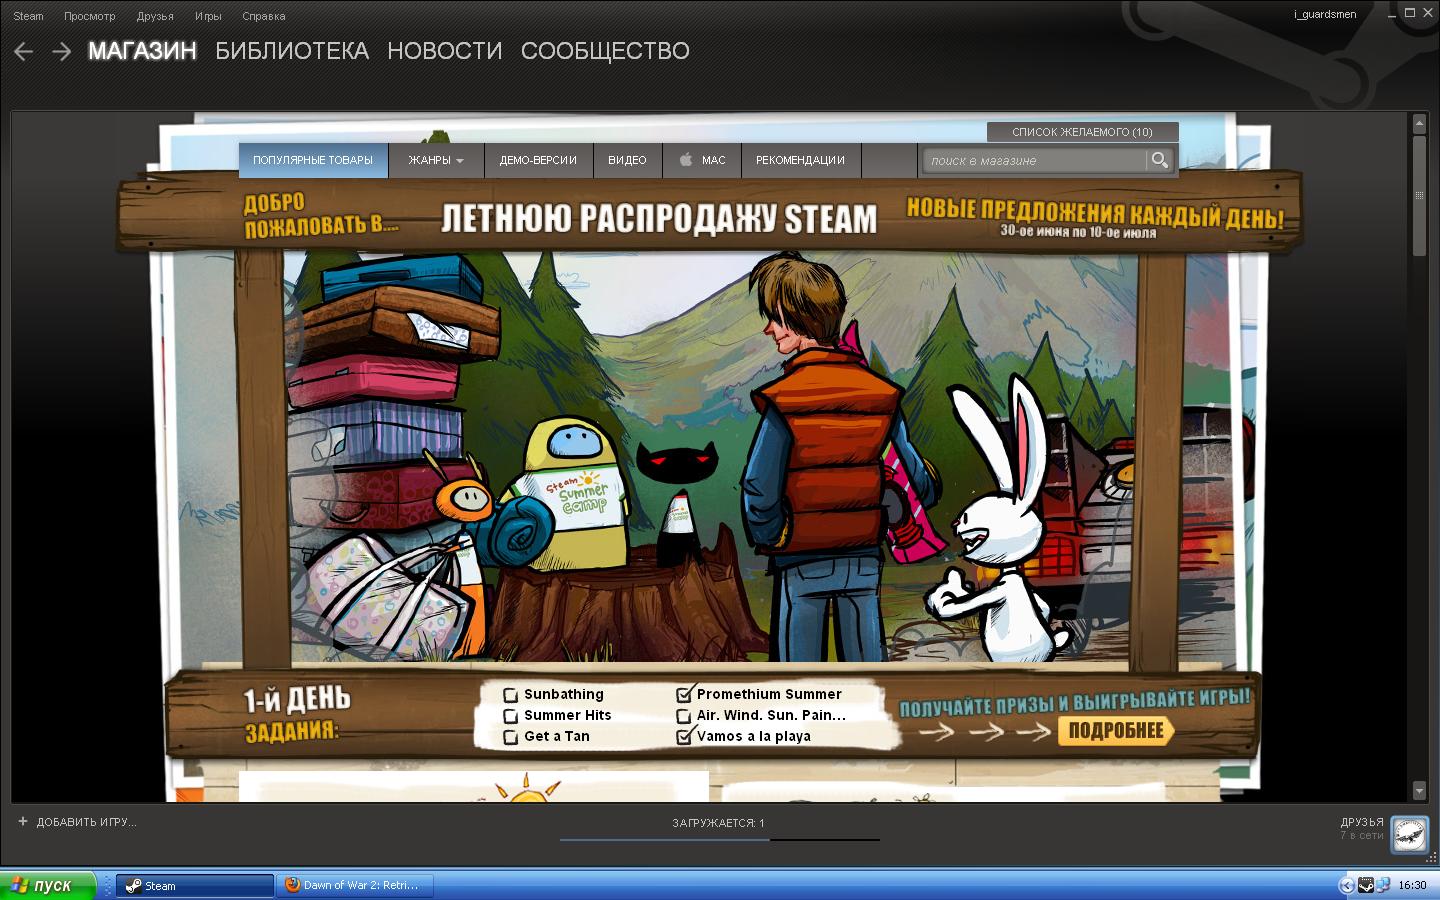Open Видео tab
The height and width of the screenshot is (900, 1440).
click(x=627, y=160)
